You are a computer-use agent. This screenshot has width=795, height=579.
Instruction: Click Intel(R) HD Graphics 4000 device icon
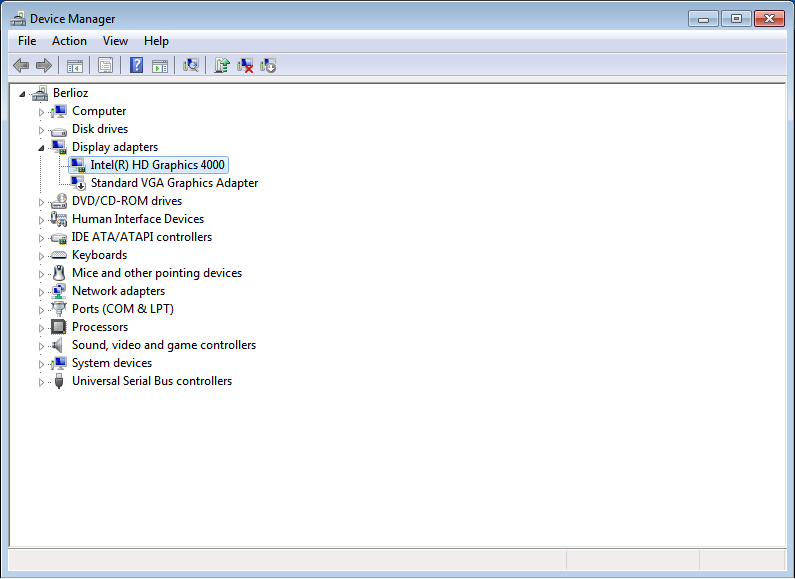pyautogui.click(x=78, y=165)
